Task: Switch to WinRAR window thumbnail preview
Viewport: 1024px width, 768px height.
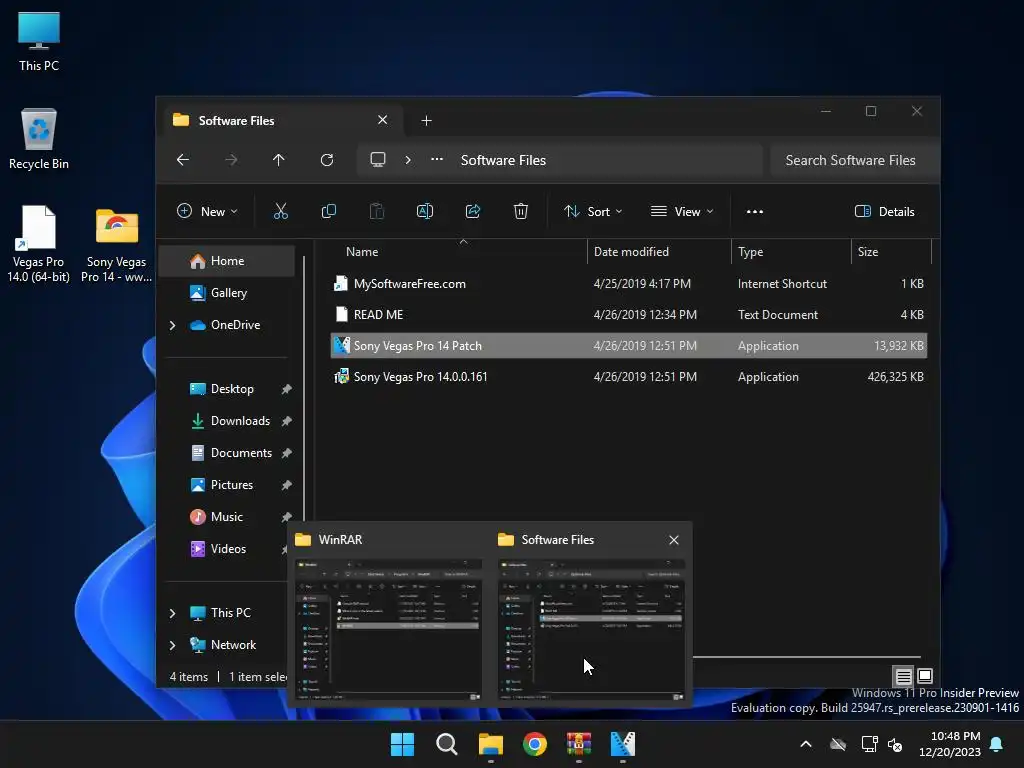Action: point(388,629)
